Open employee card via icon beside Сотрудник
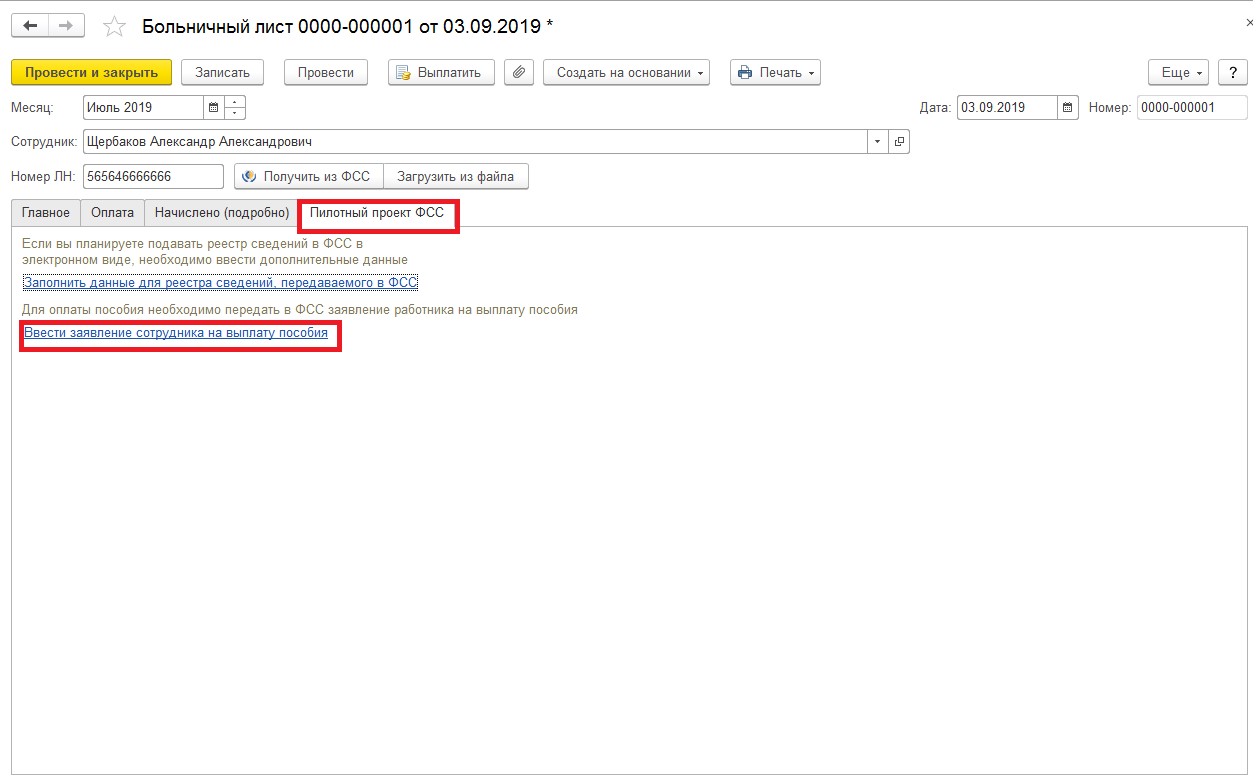This screenshot has width=1256, height=778. 899,142
